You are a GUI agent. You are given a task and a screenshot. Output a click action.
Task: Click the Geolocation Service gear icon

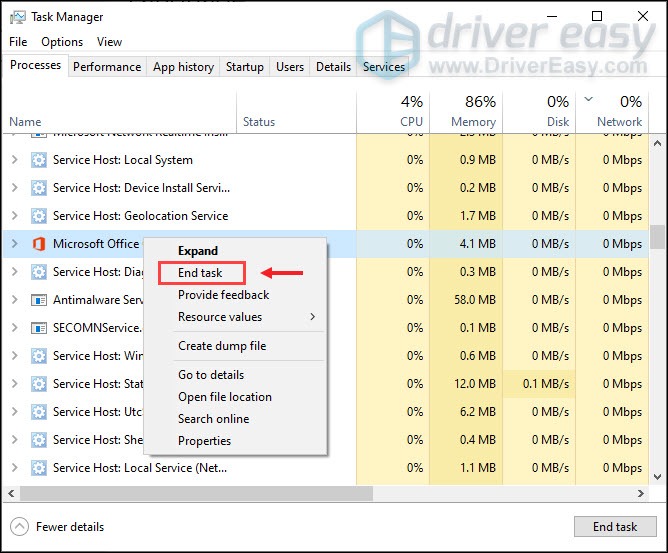(39, 216)
